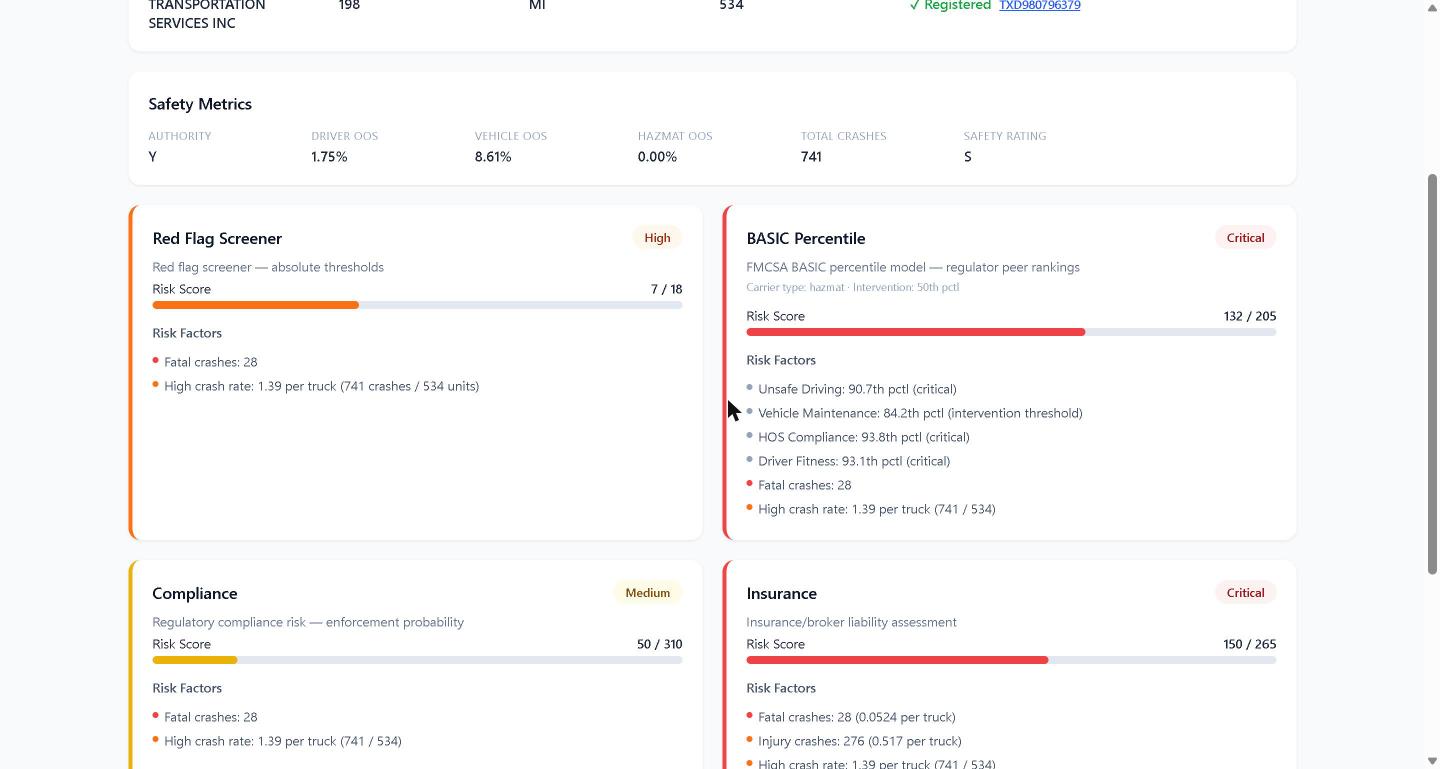Click the Insurance risk score progress bar
Image resolution: width=1440 pixels, height=769 pixels.
tap(1011, 660)
